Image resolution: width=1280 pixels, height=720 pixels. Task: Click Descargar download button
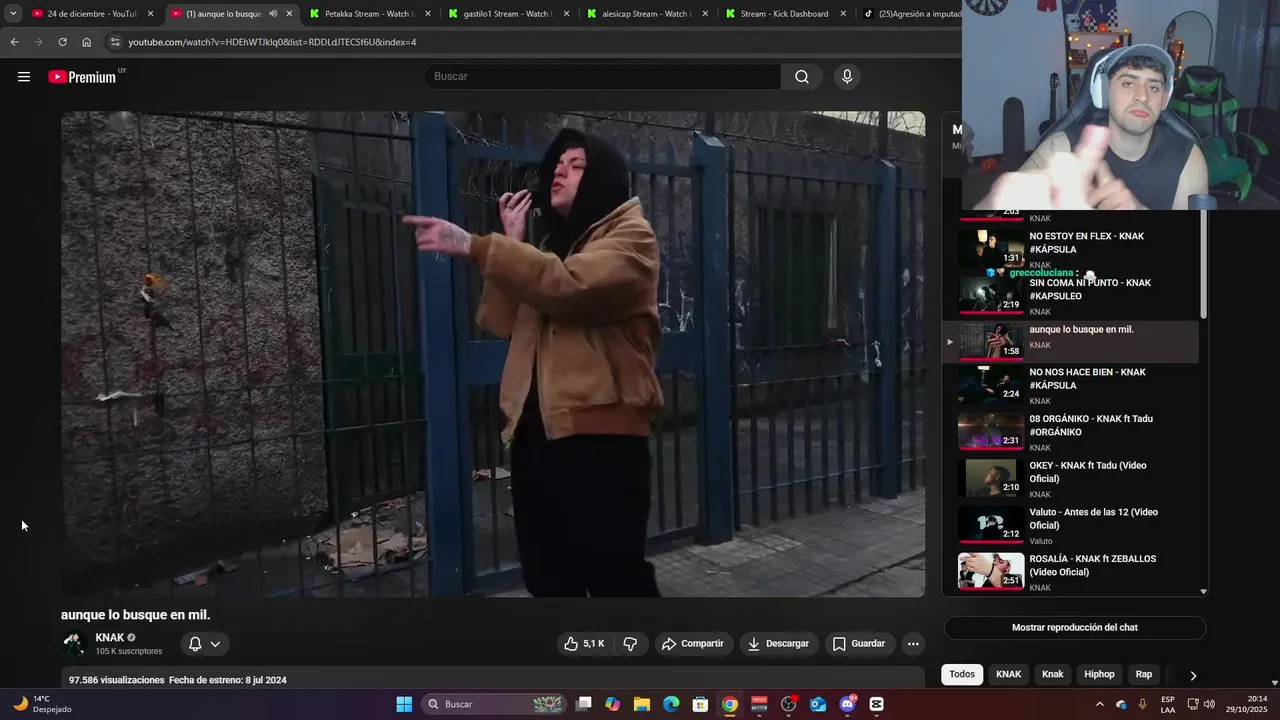point(779,644)
